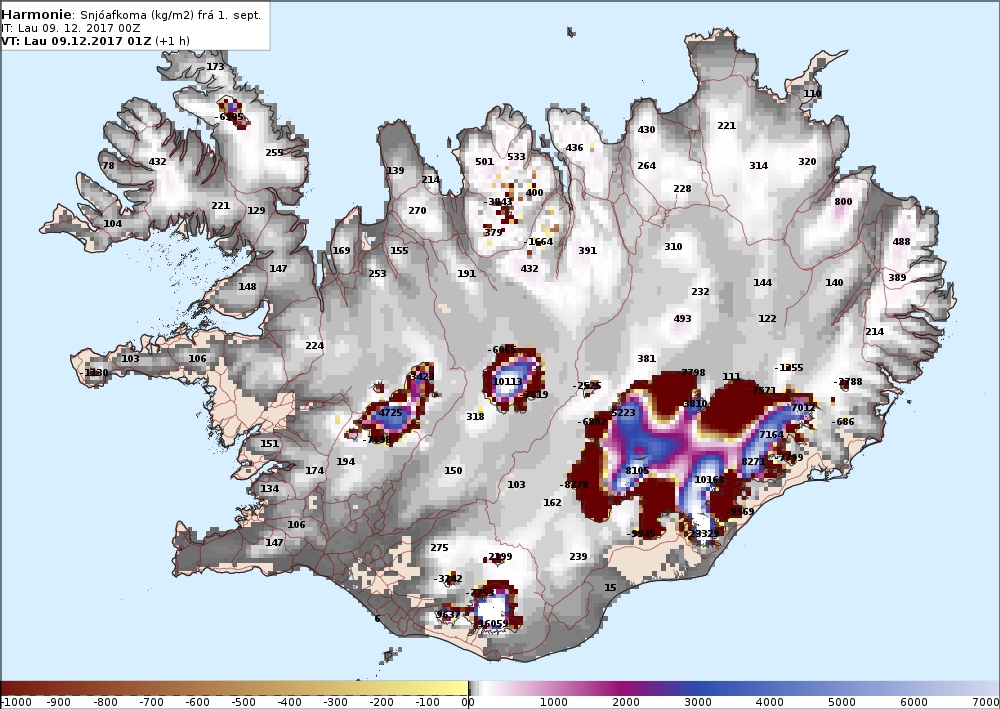Click the glacier value 16059
The image size is (1000, 709).
tap(494, 624)
